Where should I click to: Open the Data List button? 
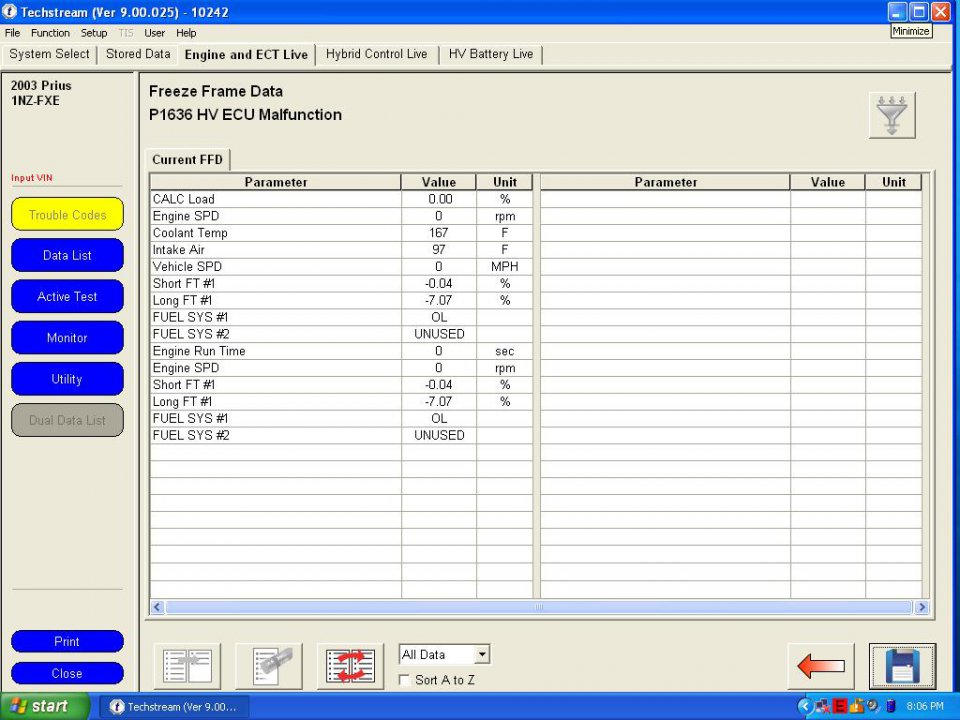point(67,255)
